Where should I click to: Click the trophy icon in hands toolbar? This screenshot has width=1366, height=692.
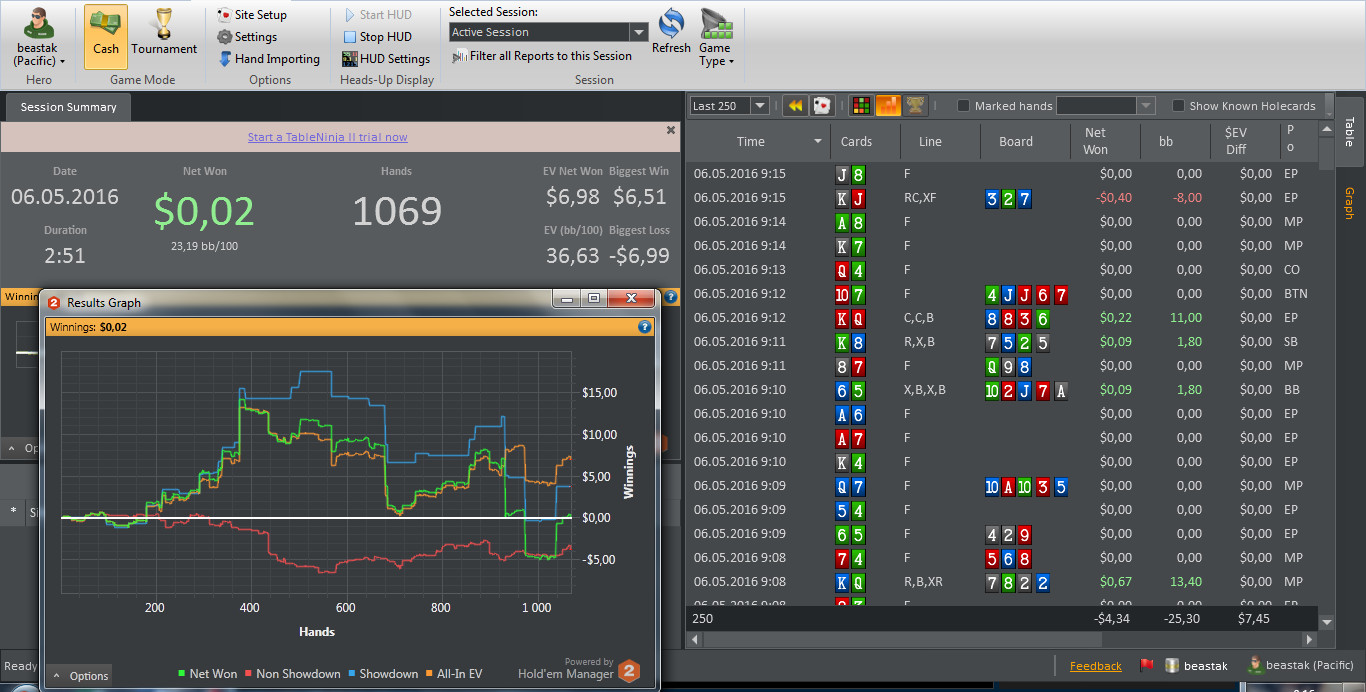pos(914,106)
